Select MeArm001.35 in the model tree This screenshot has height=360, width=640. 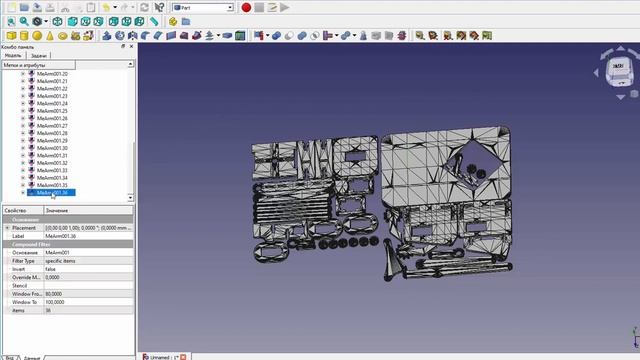pyautogui.click(x=52, y=185)
